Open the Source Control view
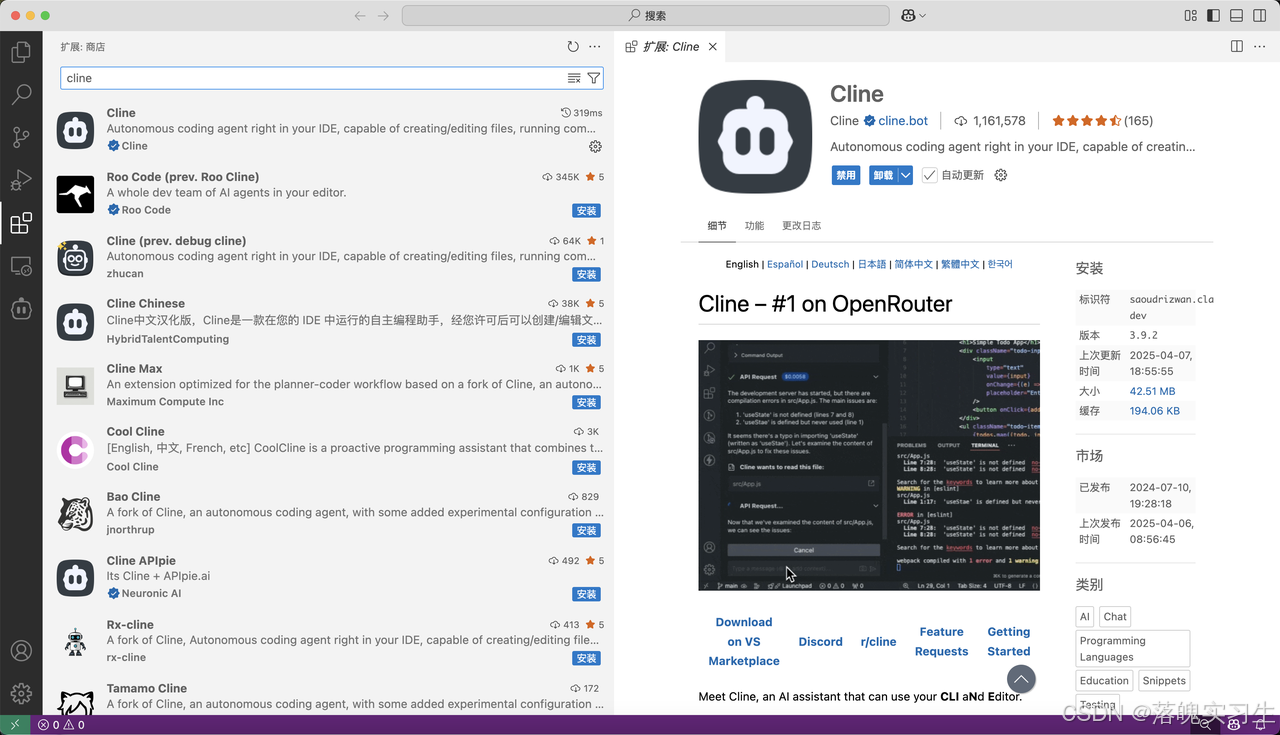The height and width of the screenshot is (735, 1280). click(21, 138)
